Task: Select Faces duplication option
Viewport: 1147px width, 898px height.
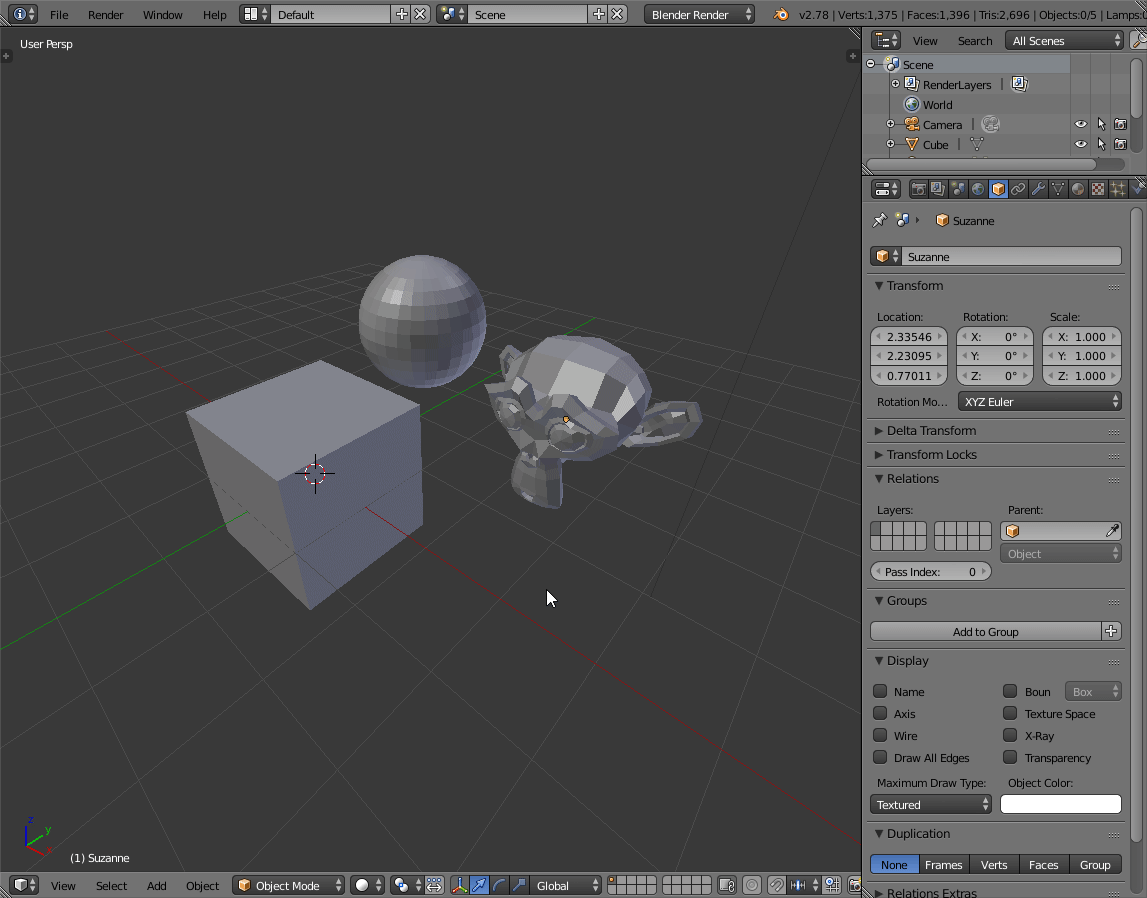Action: [1044, 864]
